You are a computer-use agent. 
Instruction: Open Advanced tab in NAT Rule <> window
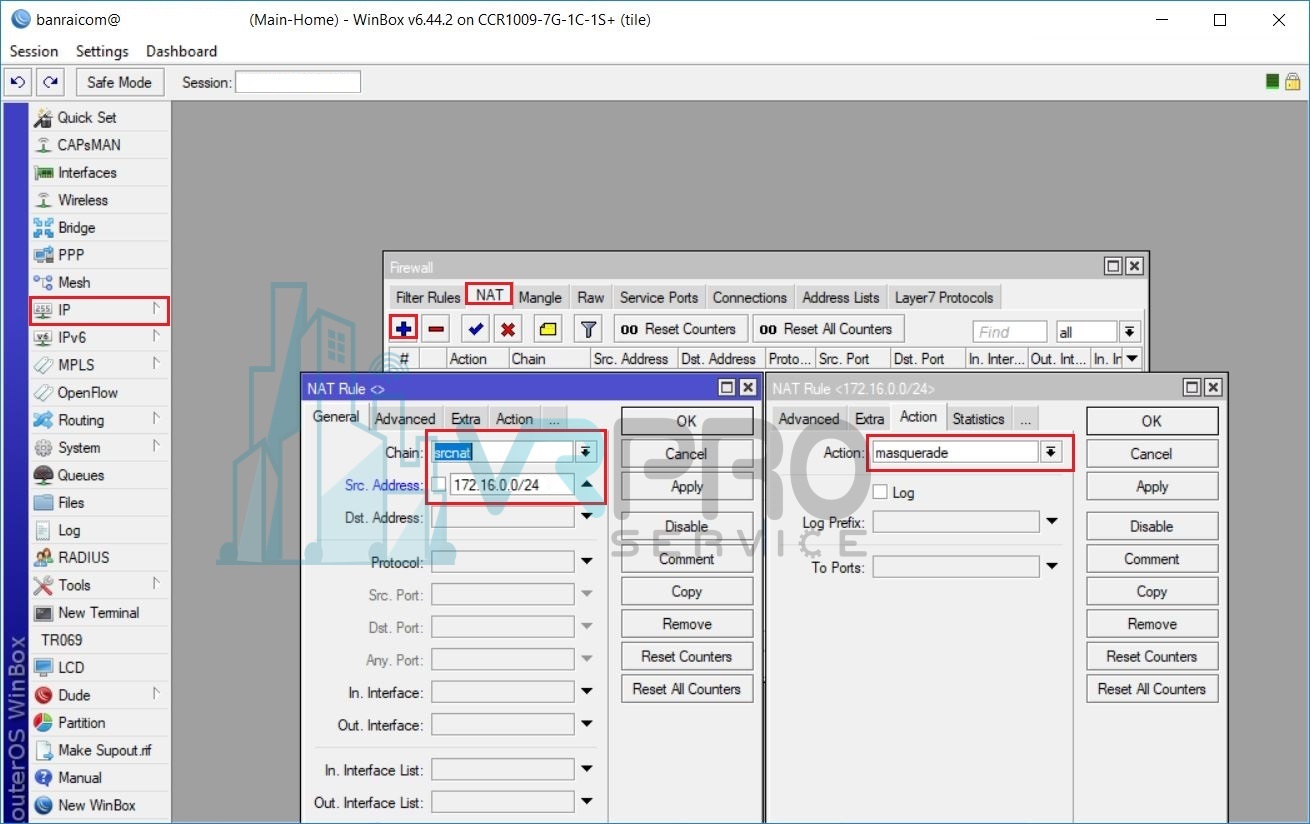point(405,419)
